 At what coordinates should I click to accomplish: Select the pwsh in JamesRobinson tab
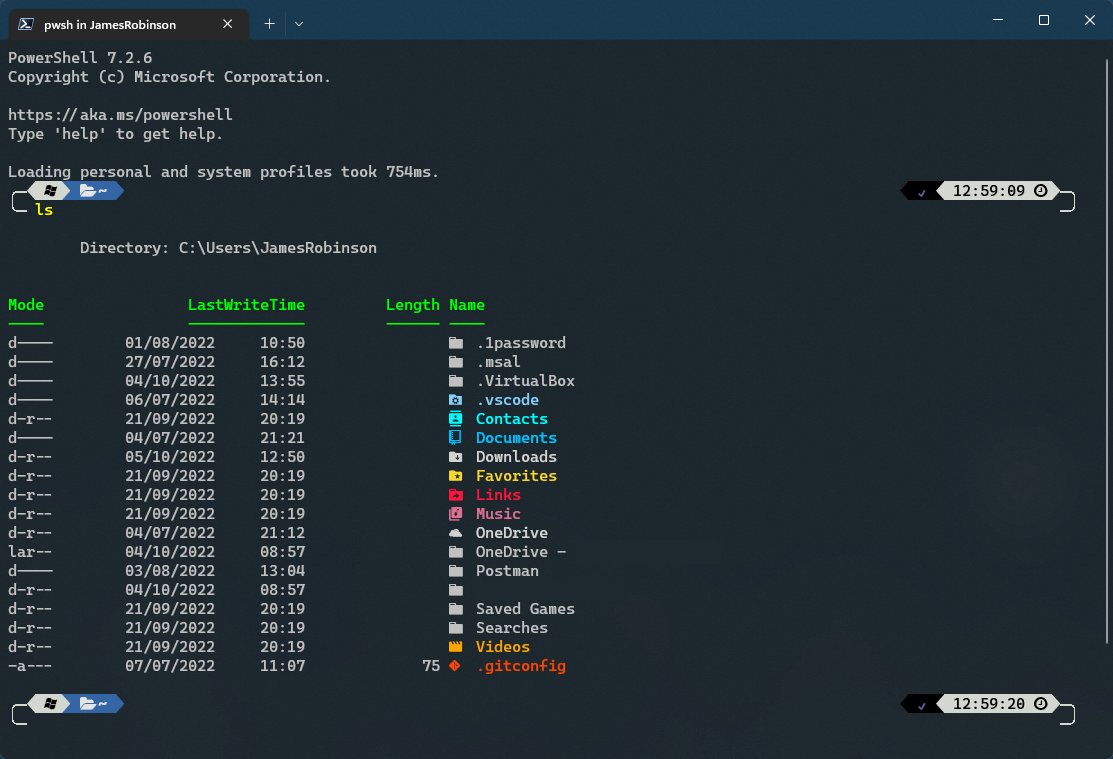point(128,24)
